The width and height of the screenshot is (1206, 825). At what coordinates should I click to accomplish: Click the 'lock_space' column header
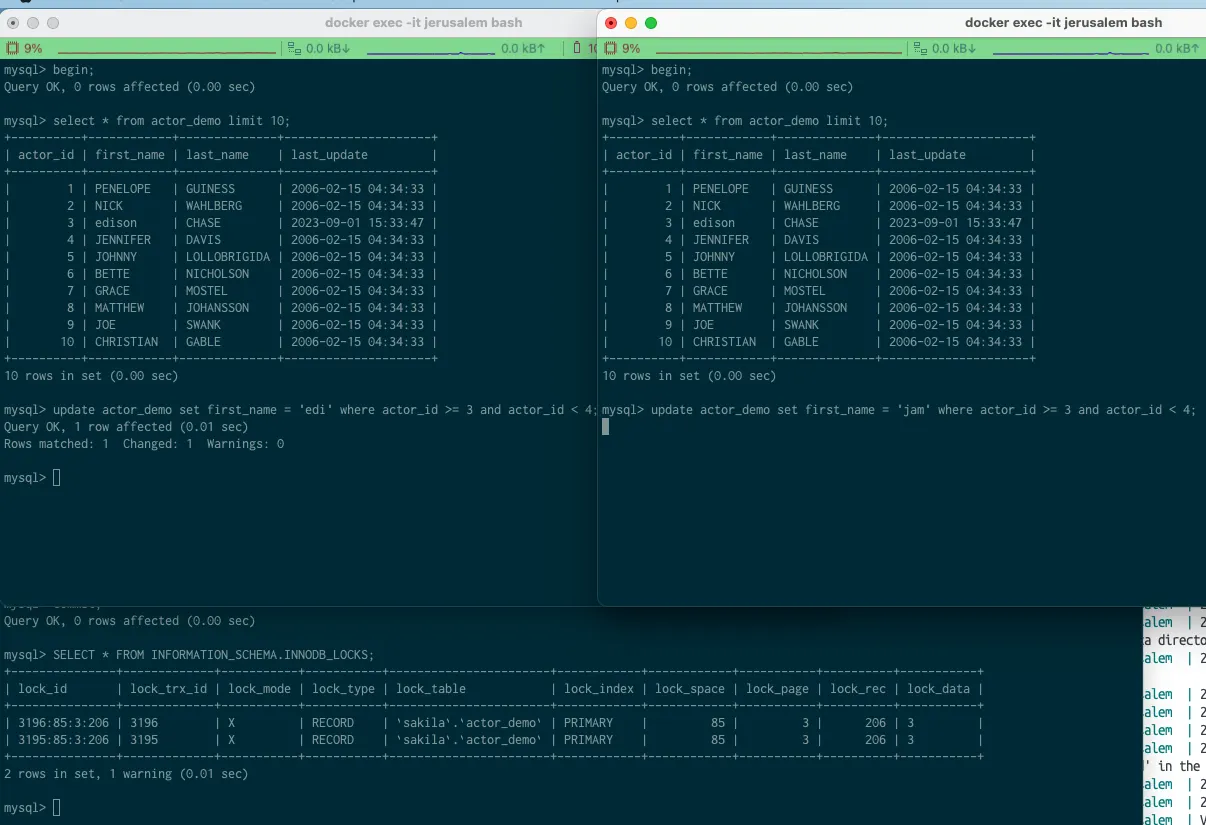(690, 689)
